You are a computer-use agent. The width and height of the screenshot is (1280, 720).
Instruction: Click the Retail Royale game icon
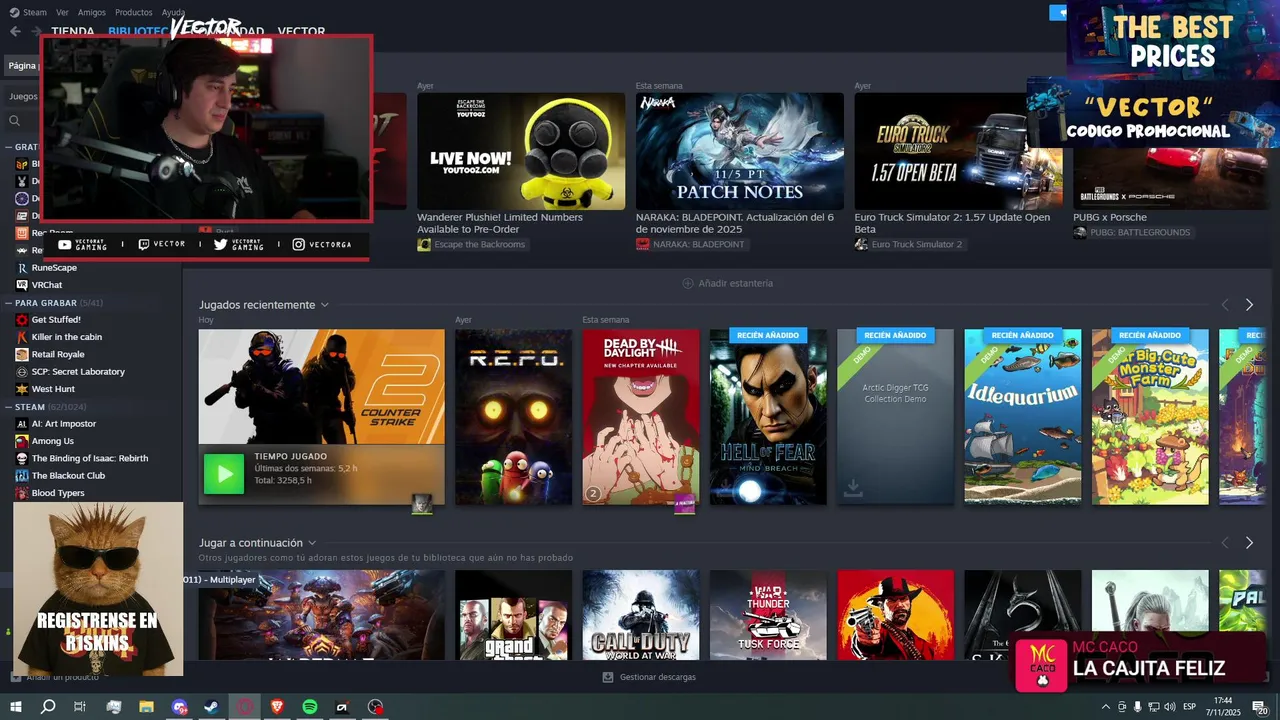click(x=22, y=354)
